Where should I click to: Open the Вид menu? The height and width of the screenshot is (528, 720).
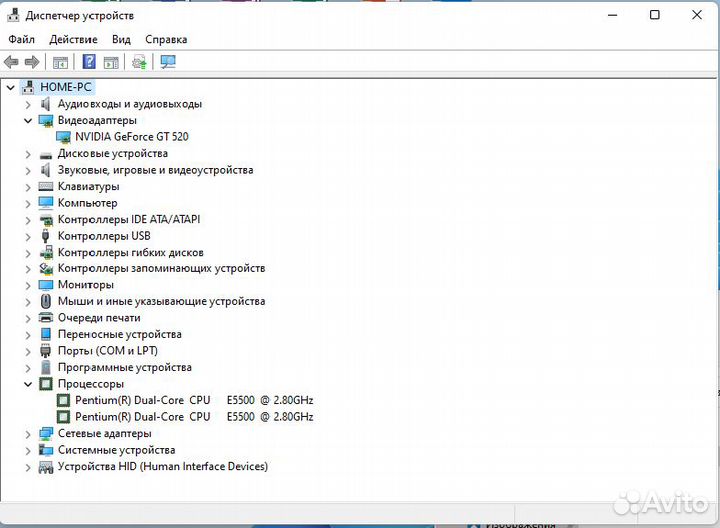click(121, 39)
